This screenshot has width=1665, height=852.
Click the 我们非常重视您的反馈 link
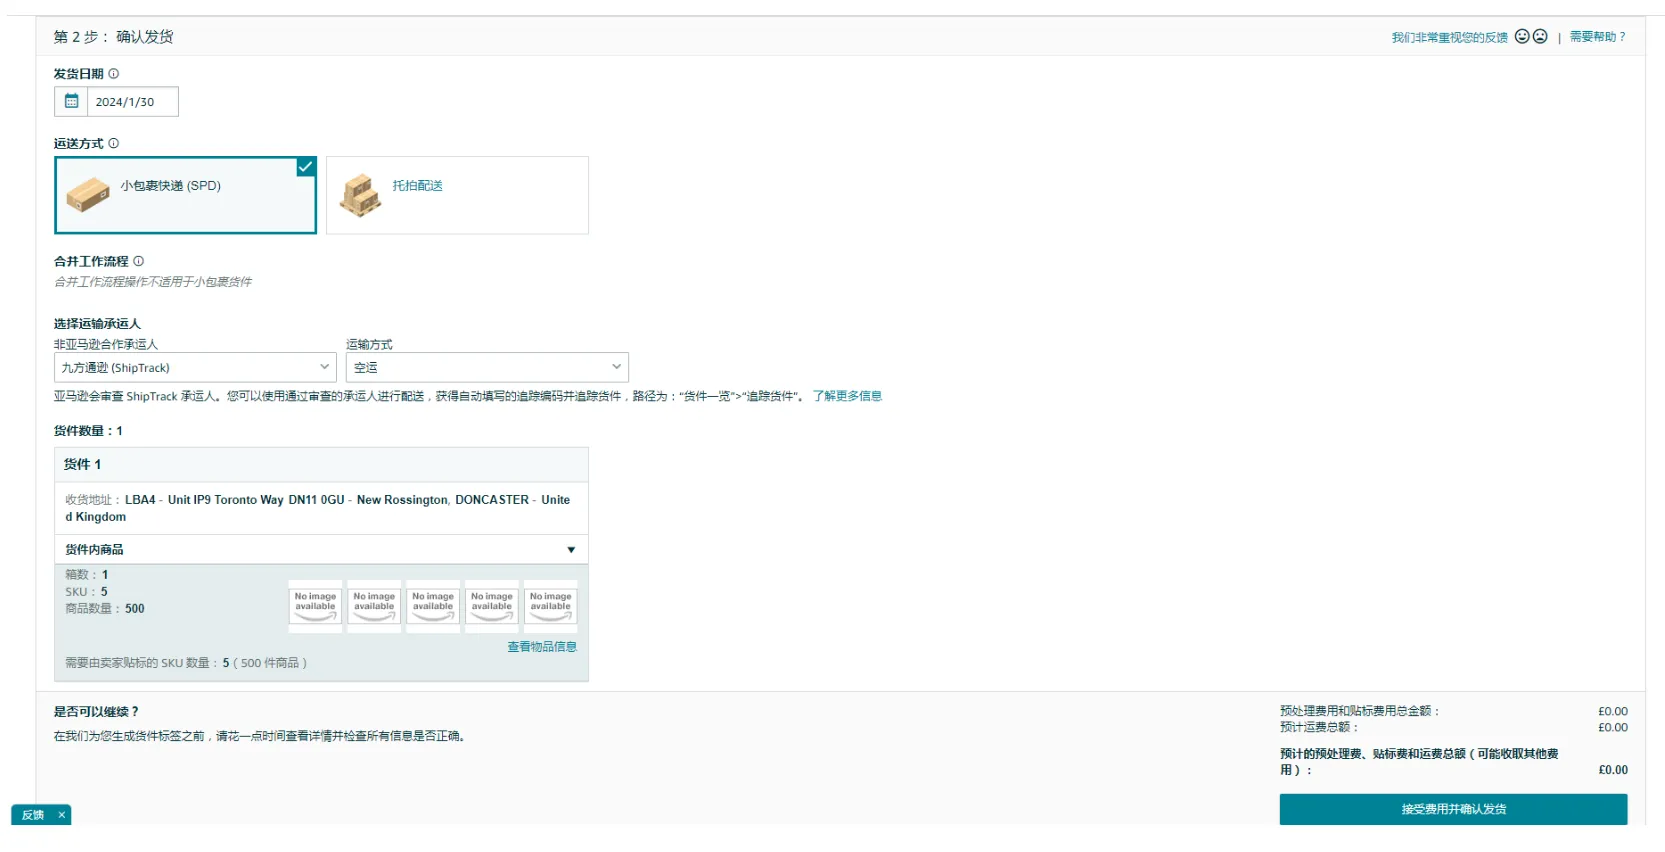[1449, 37]
